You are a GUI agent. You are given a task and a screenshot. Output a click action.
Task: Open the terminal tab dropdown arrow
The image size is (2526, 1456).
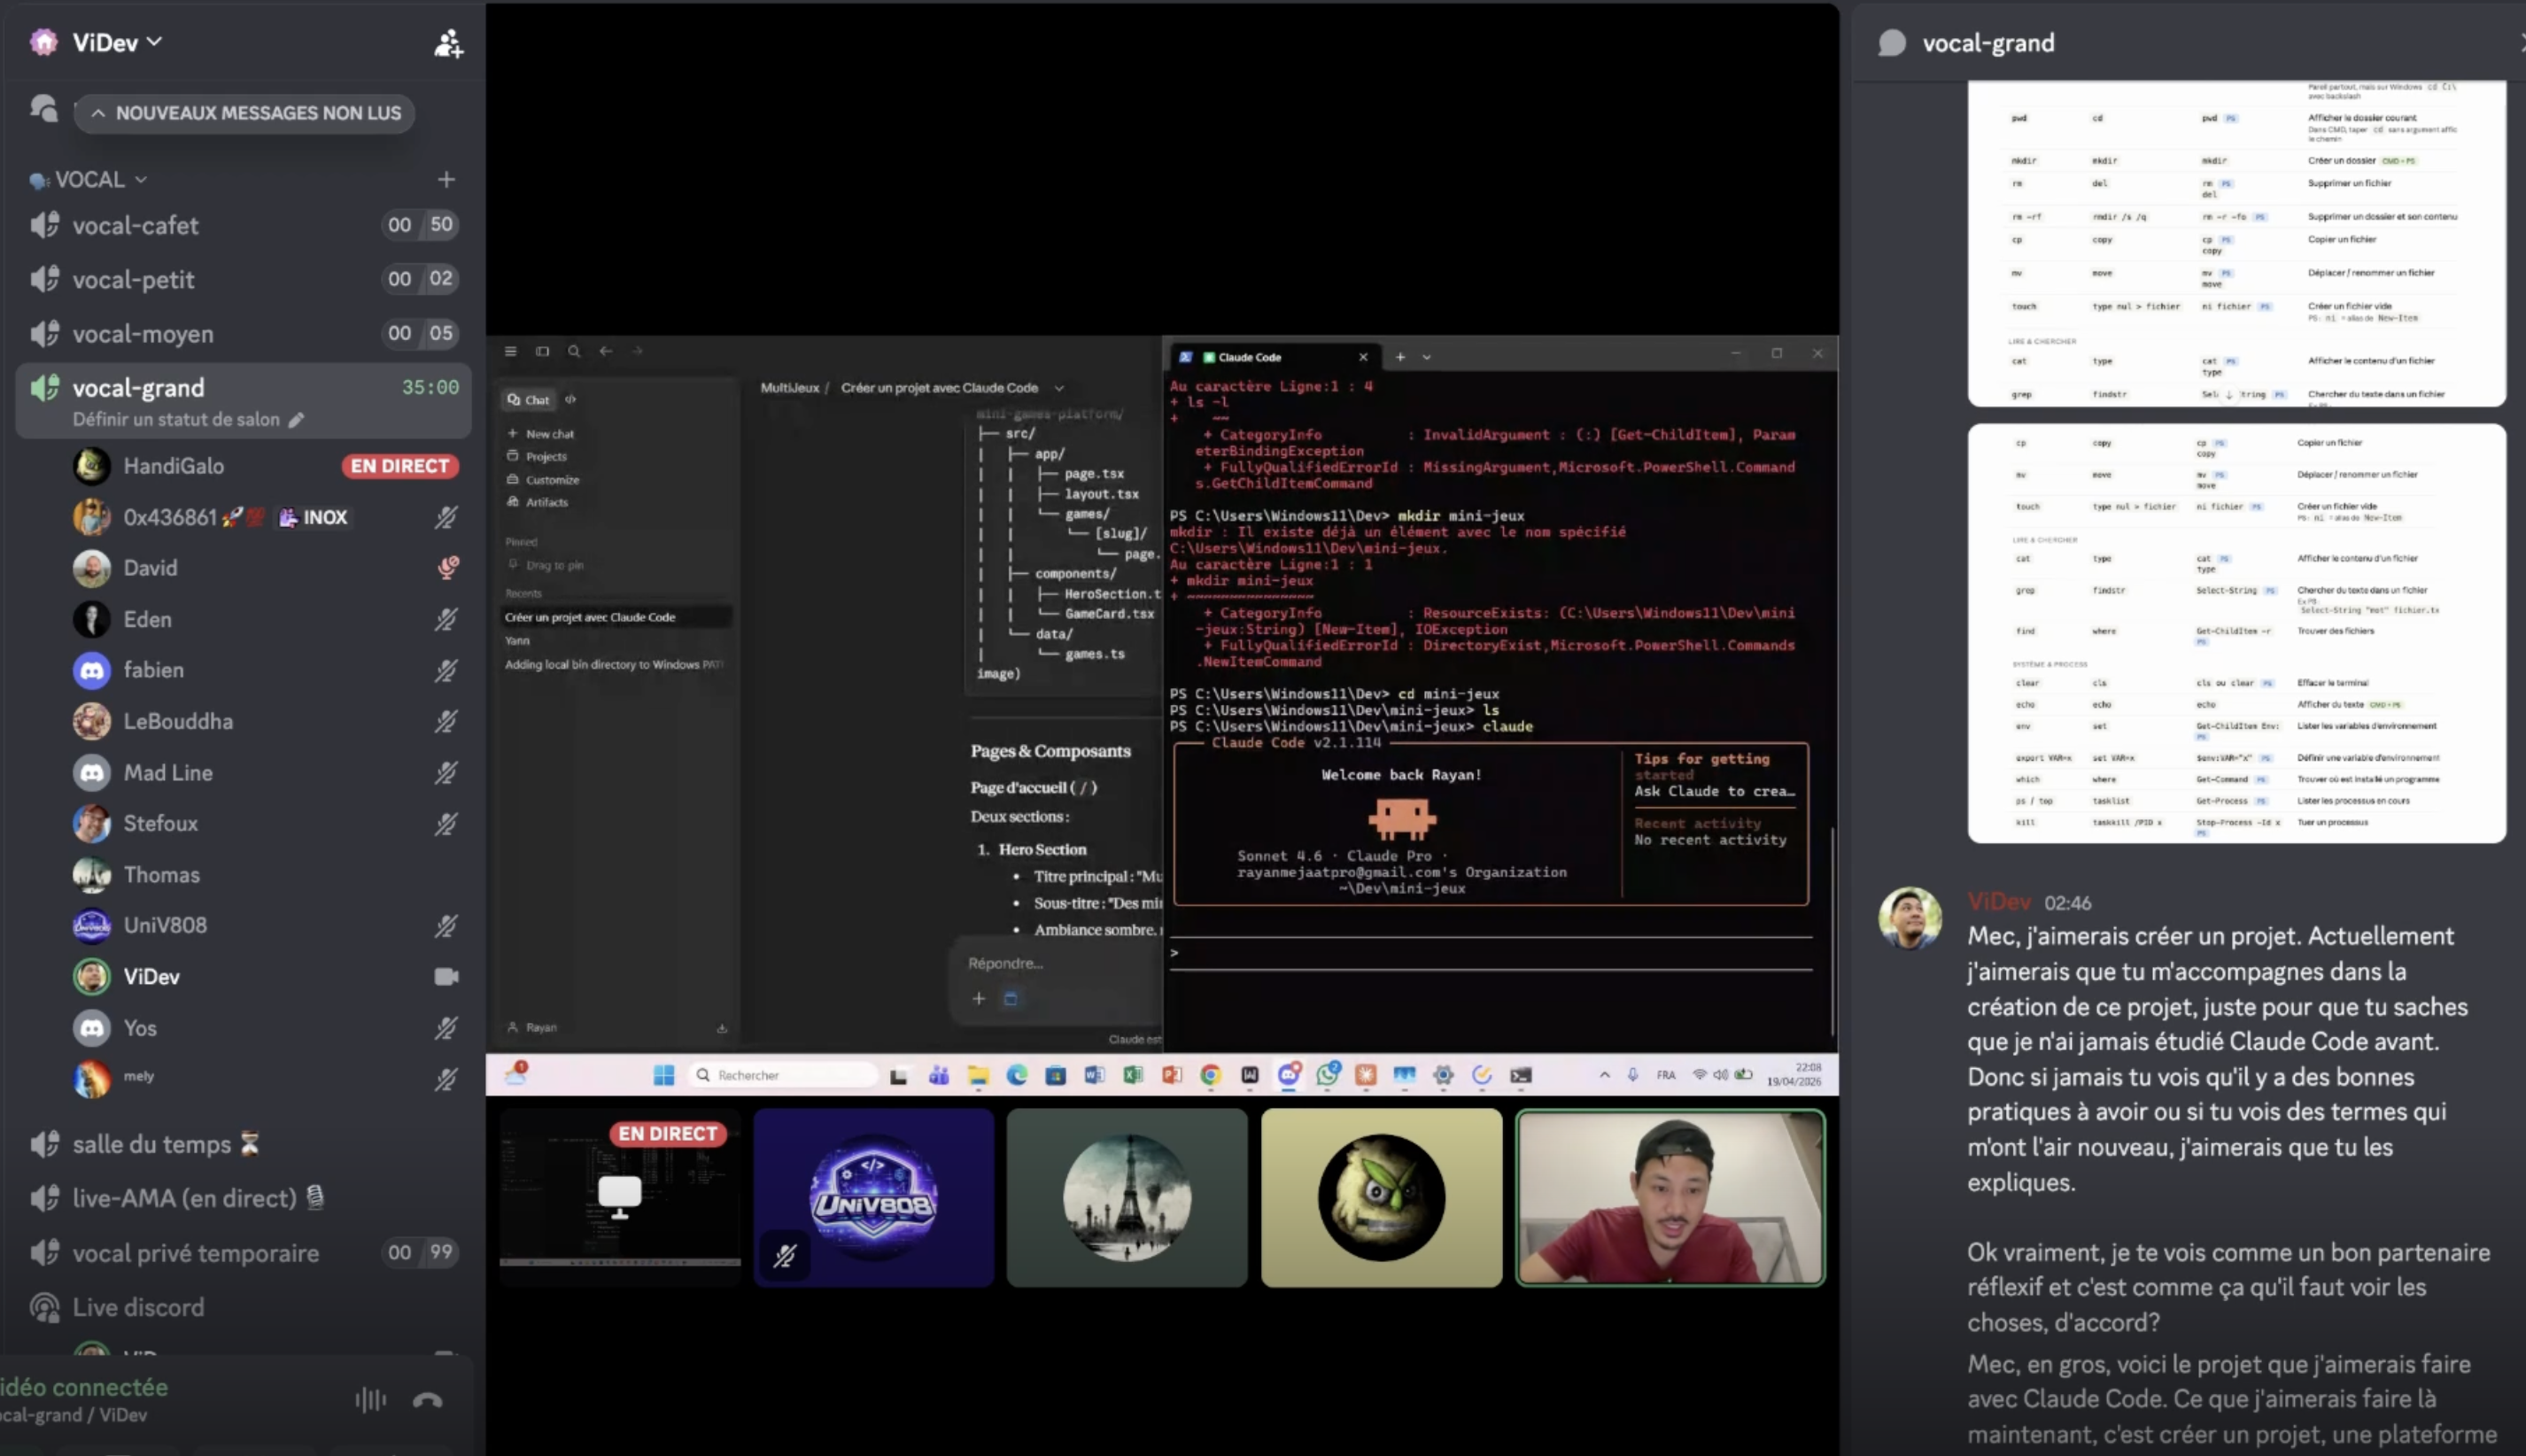coord(1427,357)
